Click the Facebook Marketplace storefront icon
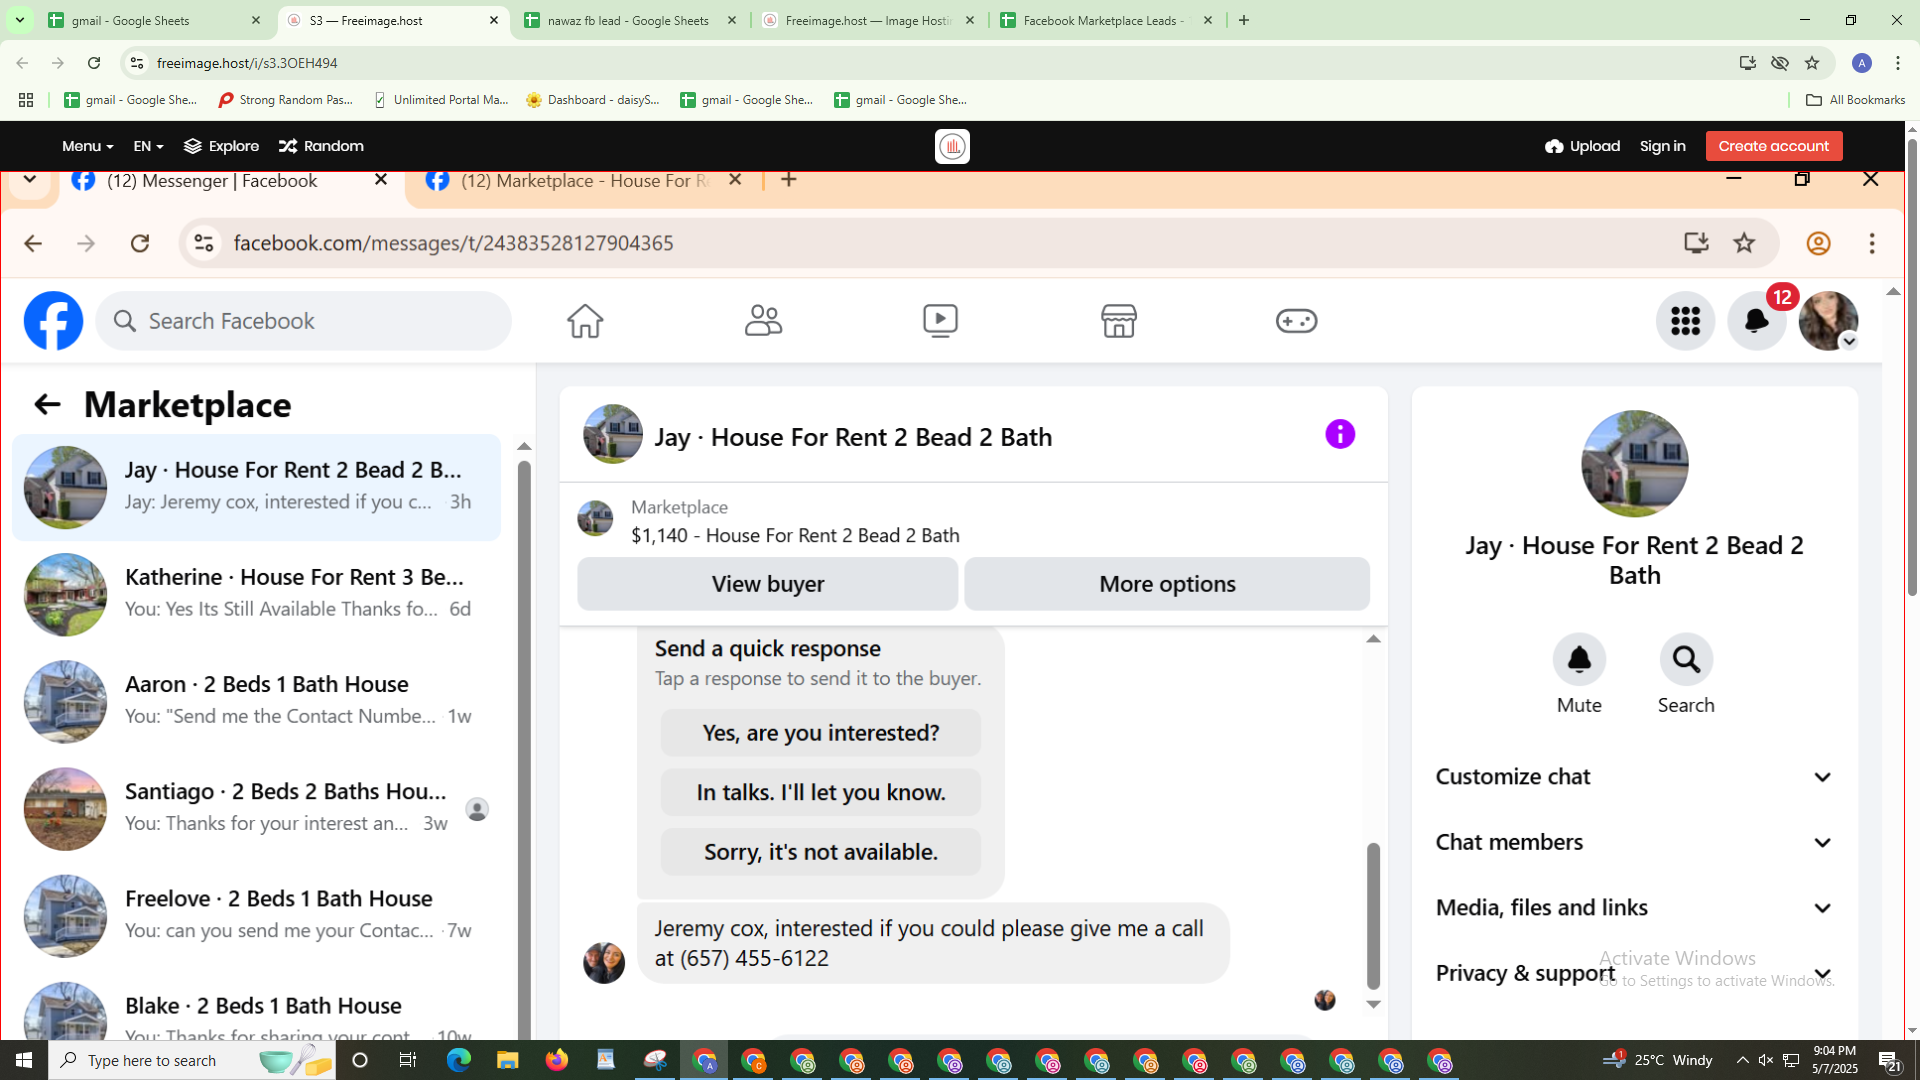The image size is (1920, 1080). (1118, 321)
